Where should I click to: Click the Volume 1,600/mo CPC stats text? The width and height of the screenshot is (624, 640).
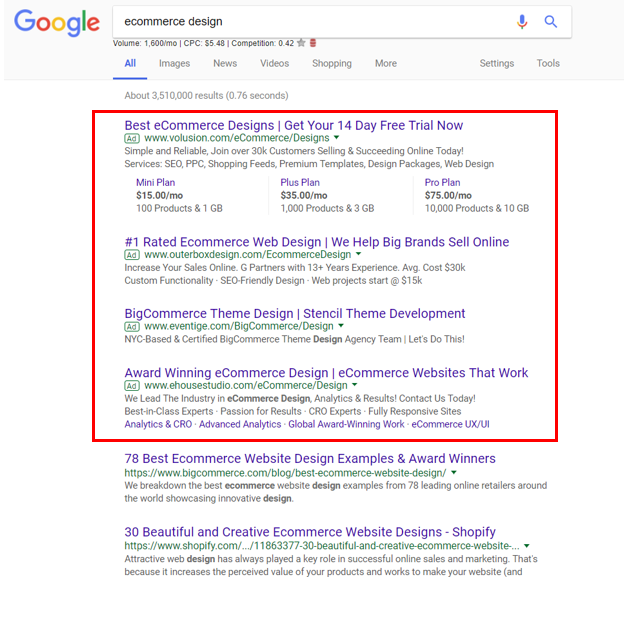click(203, 43)
